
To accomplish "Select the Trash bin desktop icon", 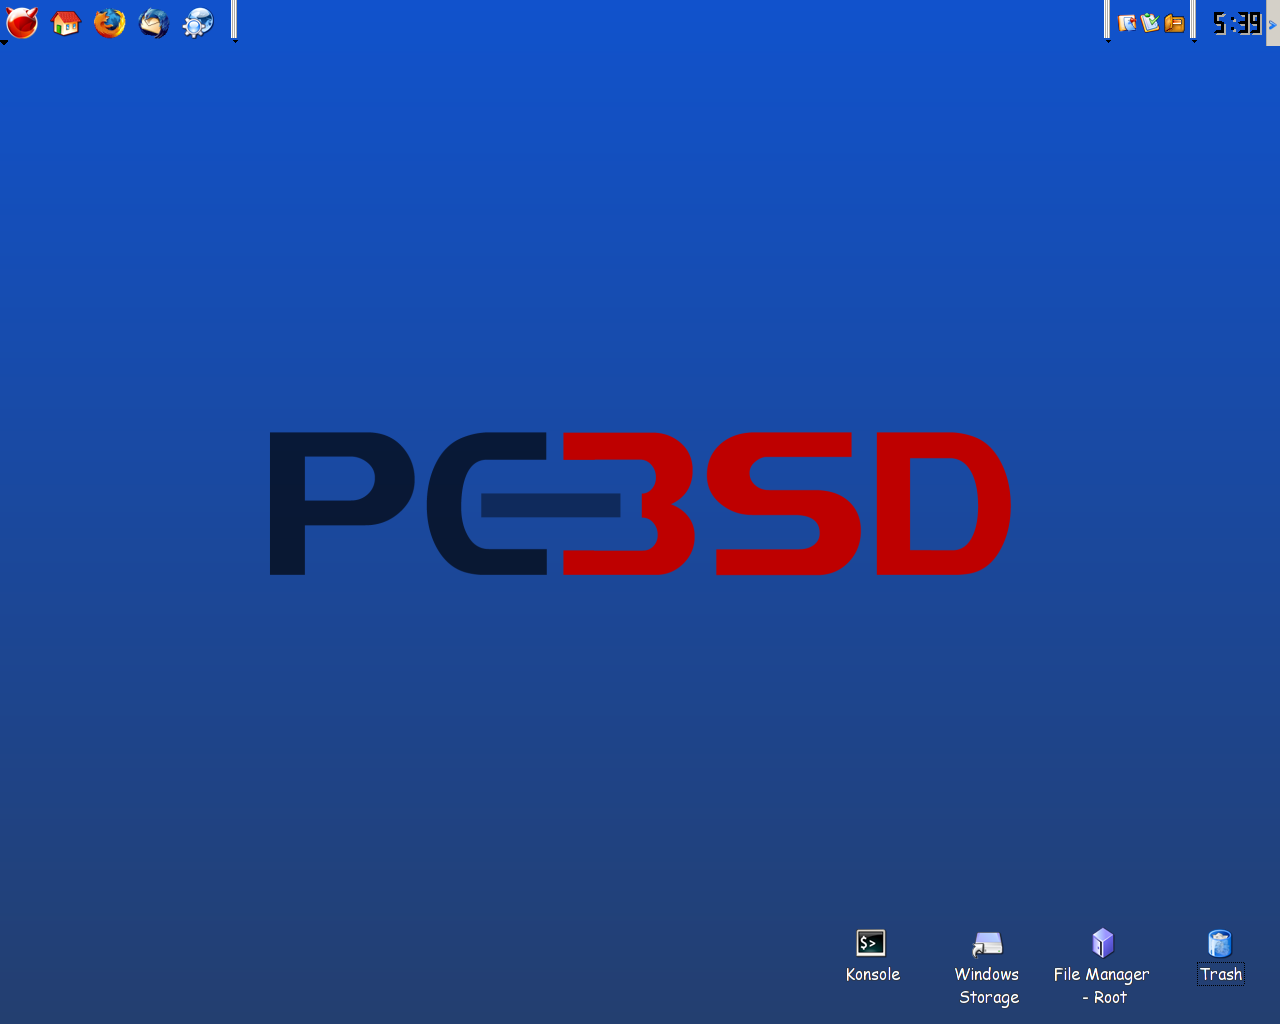I will 1220,943.
